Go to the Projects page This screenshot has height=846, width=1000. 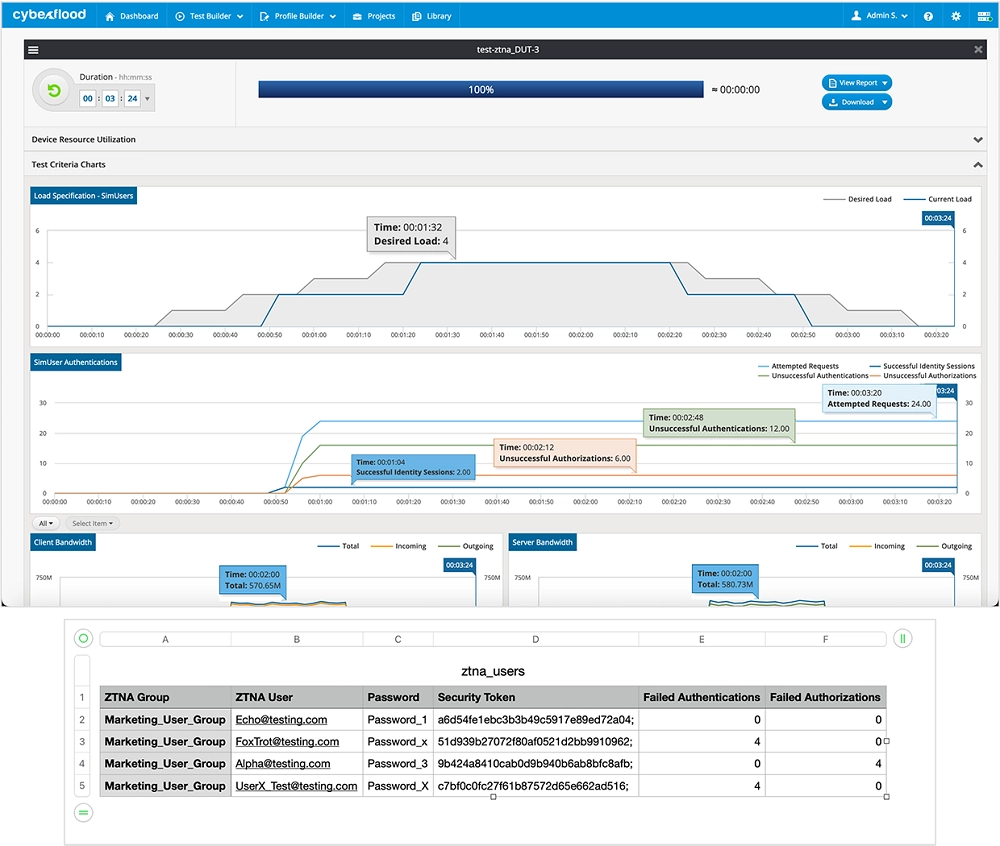(x=375, y=16)
